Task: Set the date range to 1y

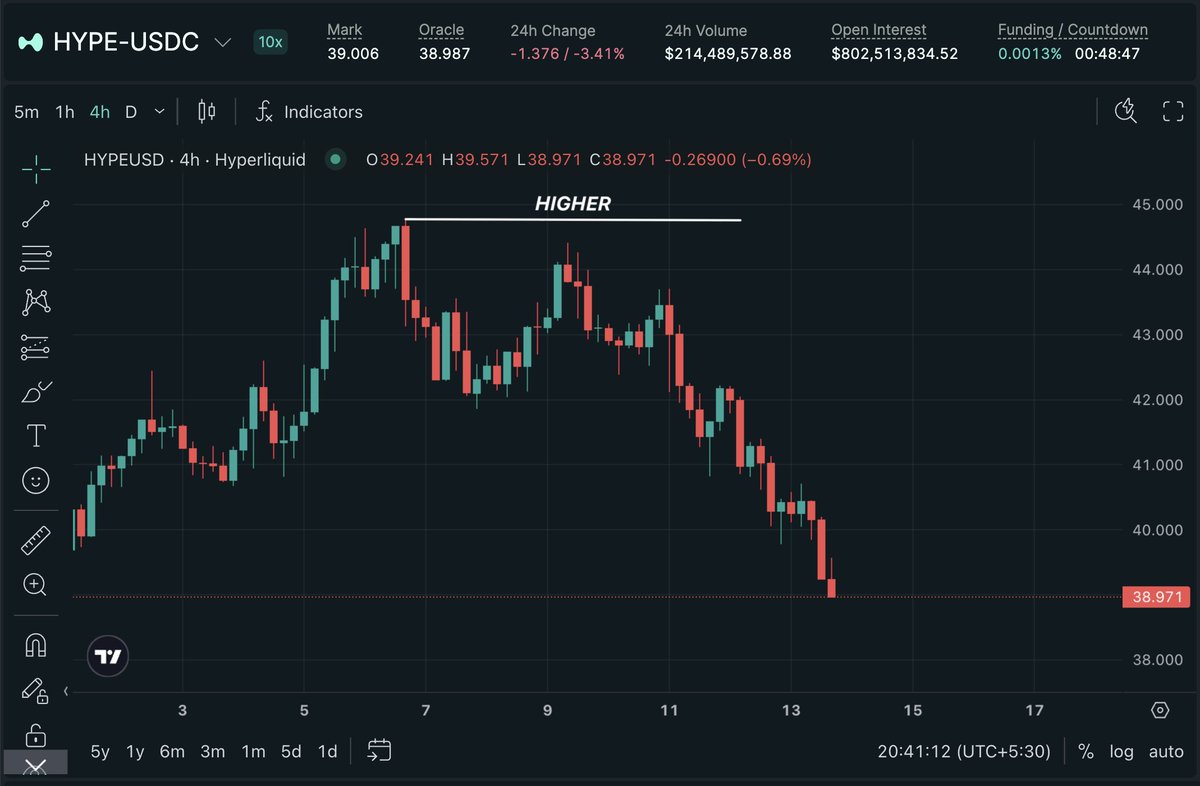Action: (135, 751)
